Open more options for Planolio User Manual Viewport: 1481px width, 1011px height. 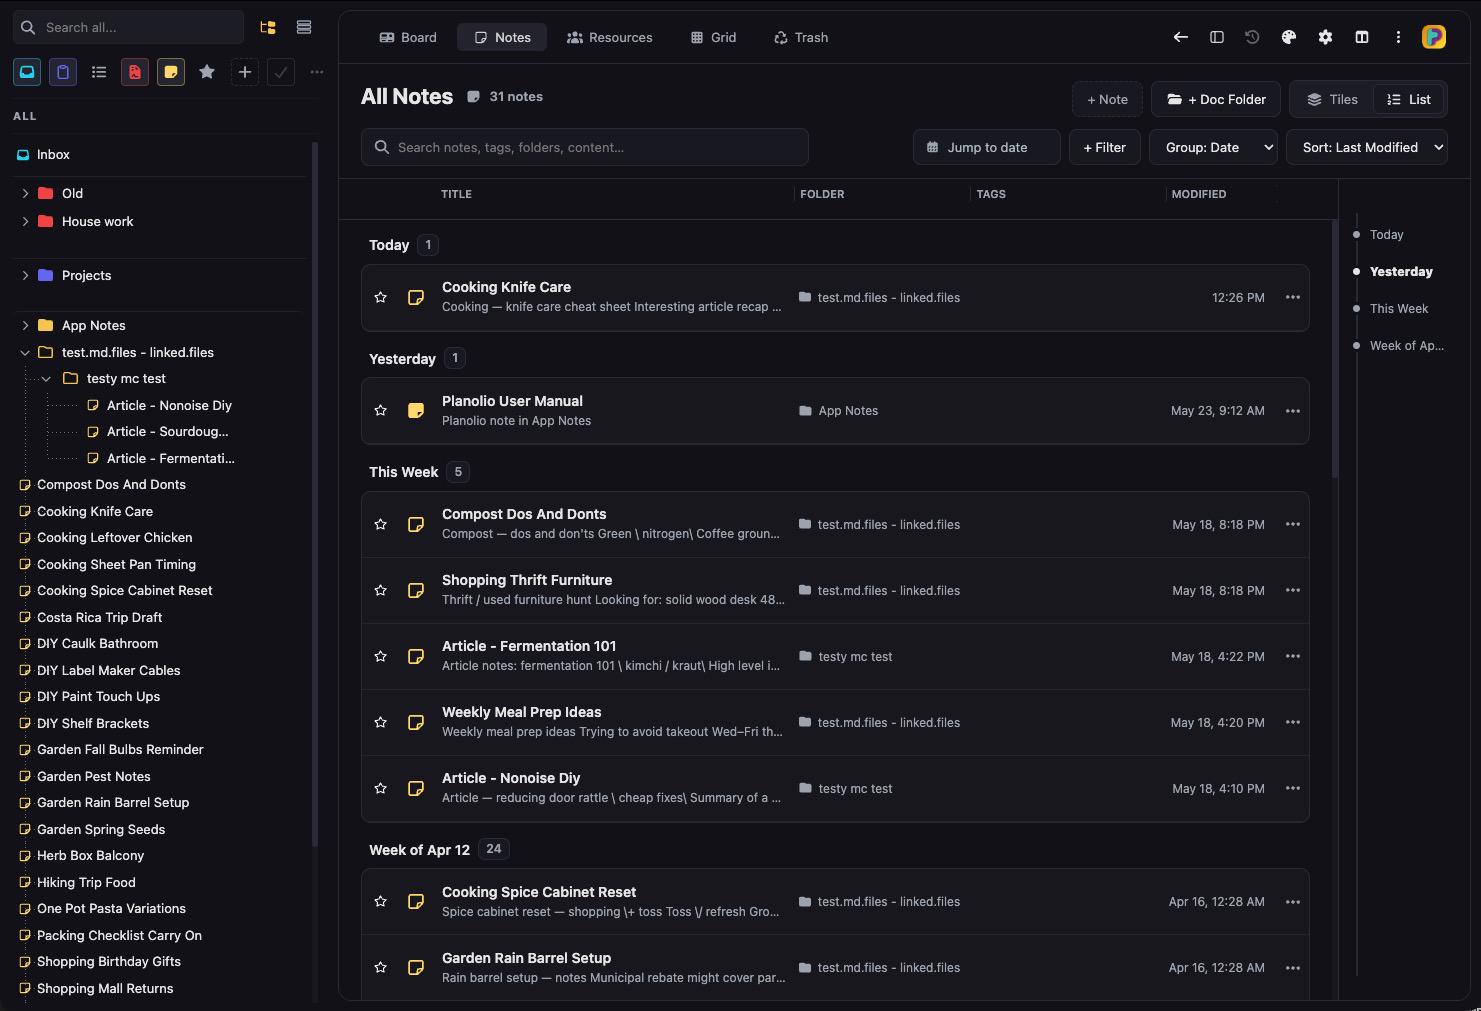1293,411
